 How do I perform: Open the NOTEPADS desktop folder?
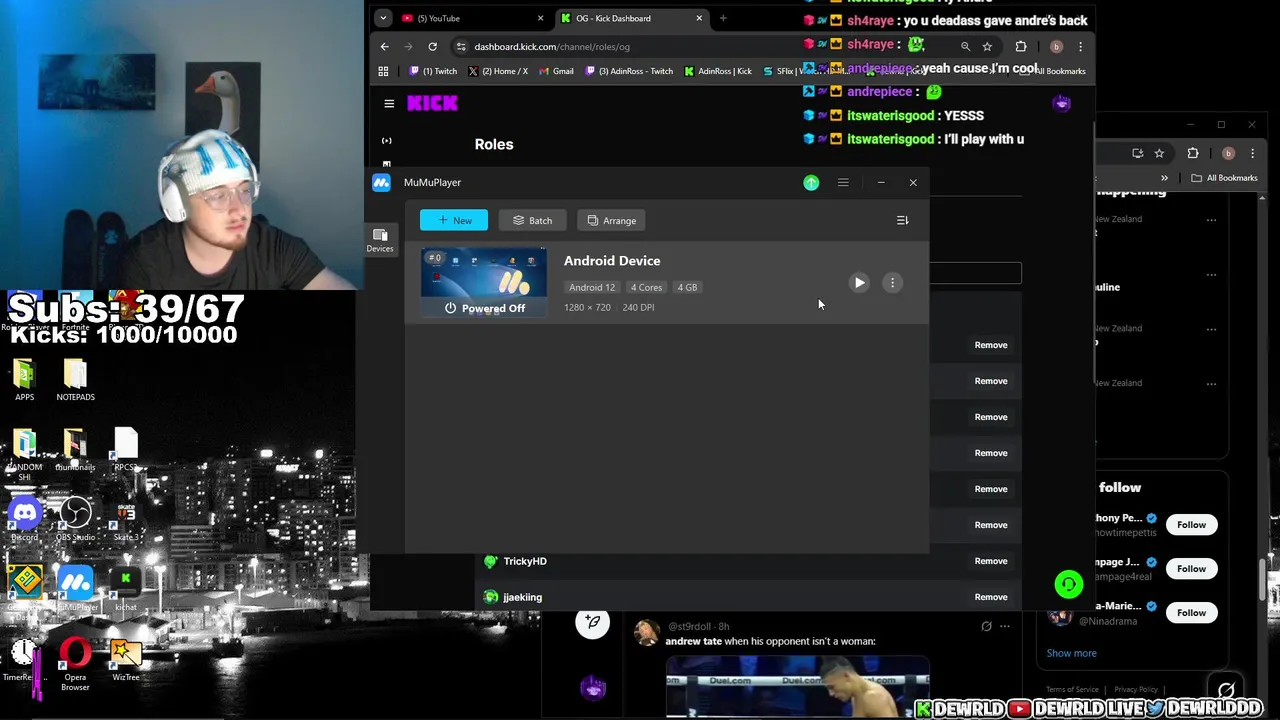pos(75,380)
